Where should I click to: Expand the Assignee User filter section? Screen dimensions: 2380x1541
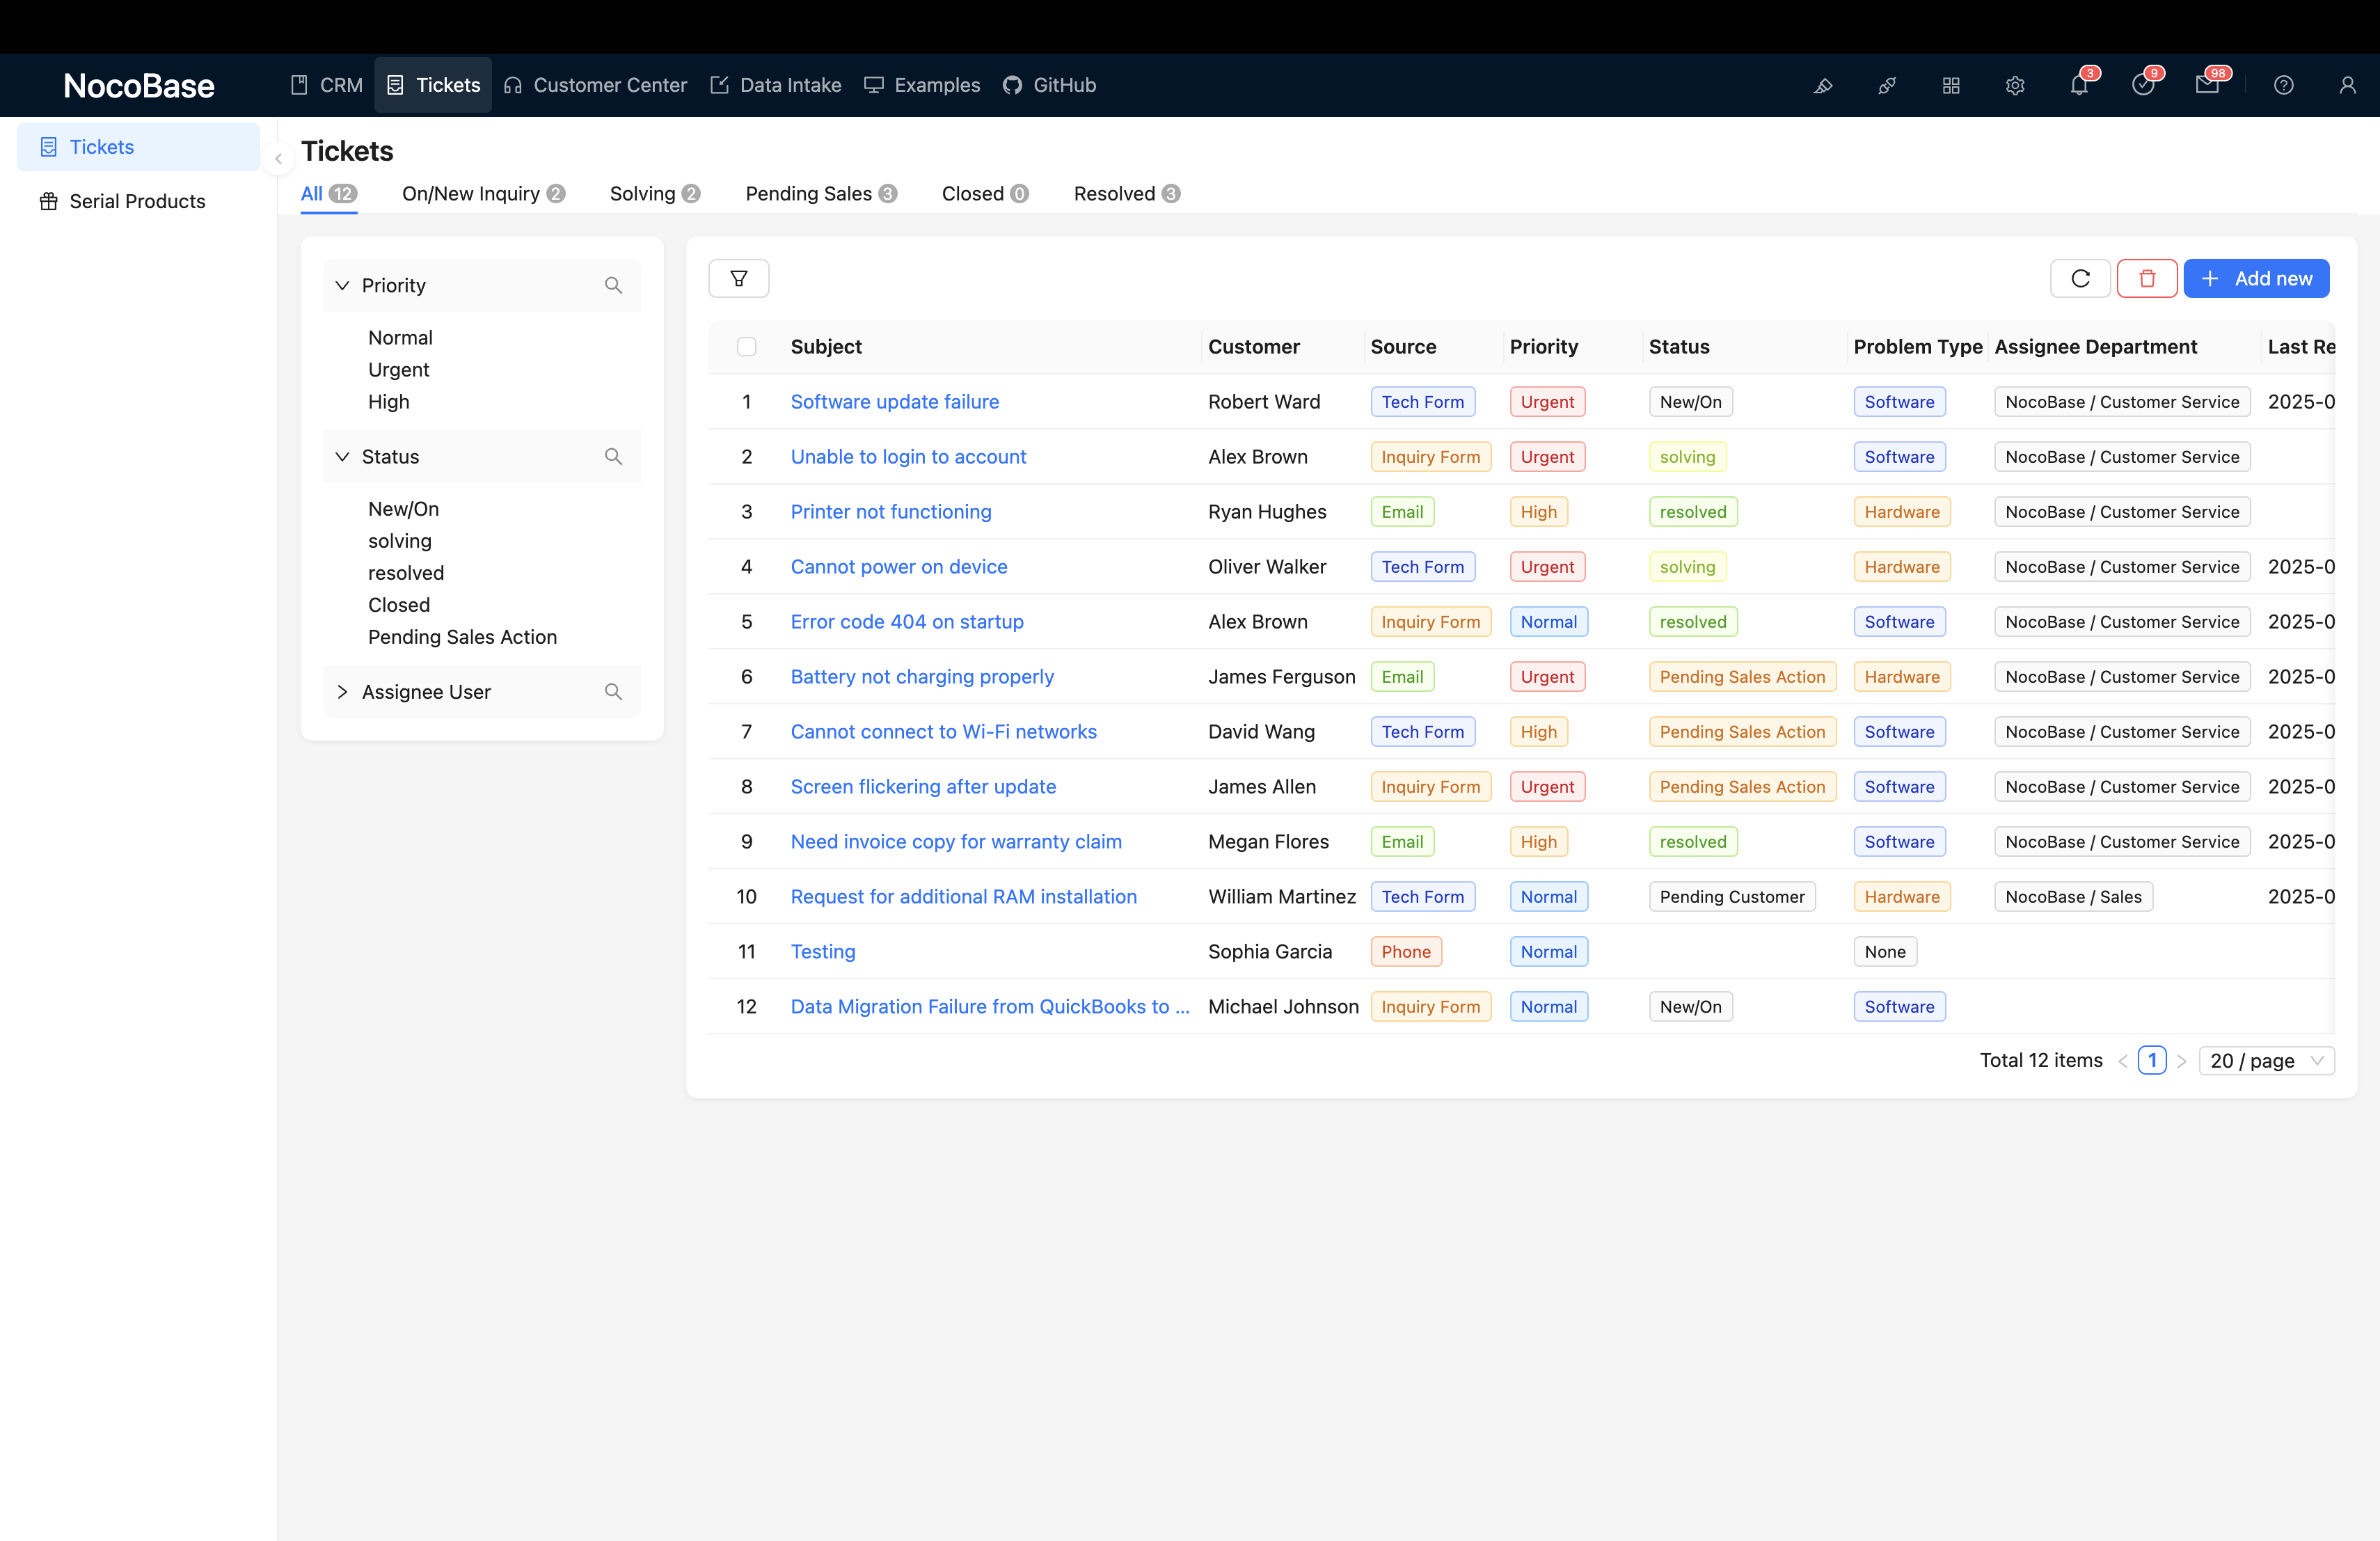click(x=342, y=692)
